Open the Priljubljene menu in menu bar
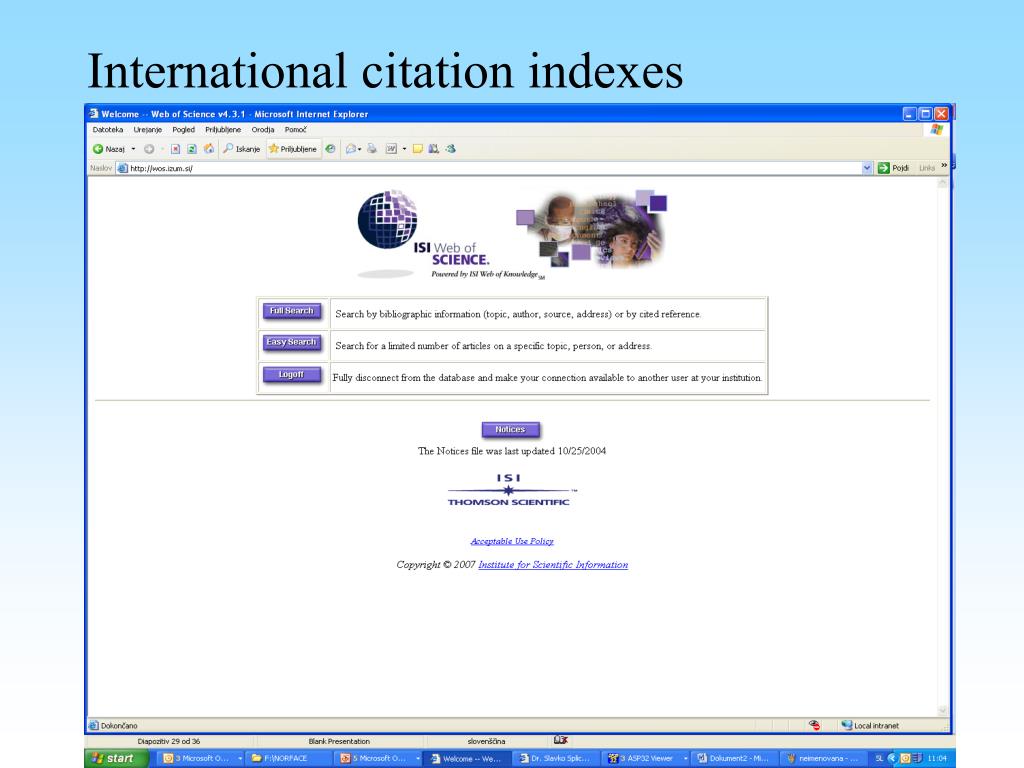1024x768 pixels. coord(223,130)
